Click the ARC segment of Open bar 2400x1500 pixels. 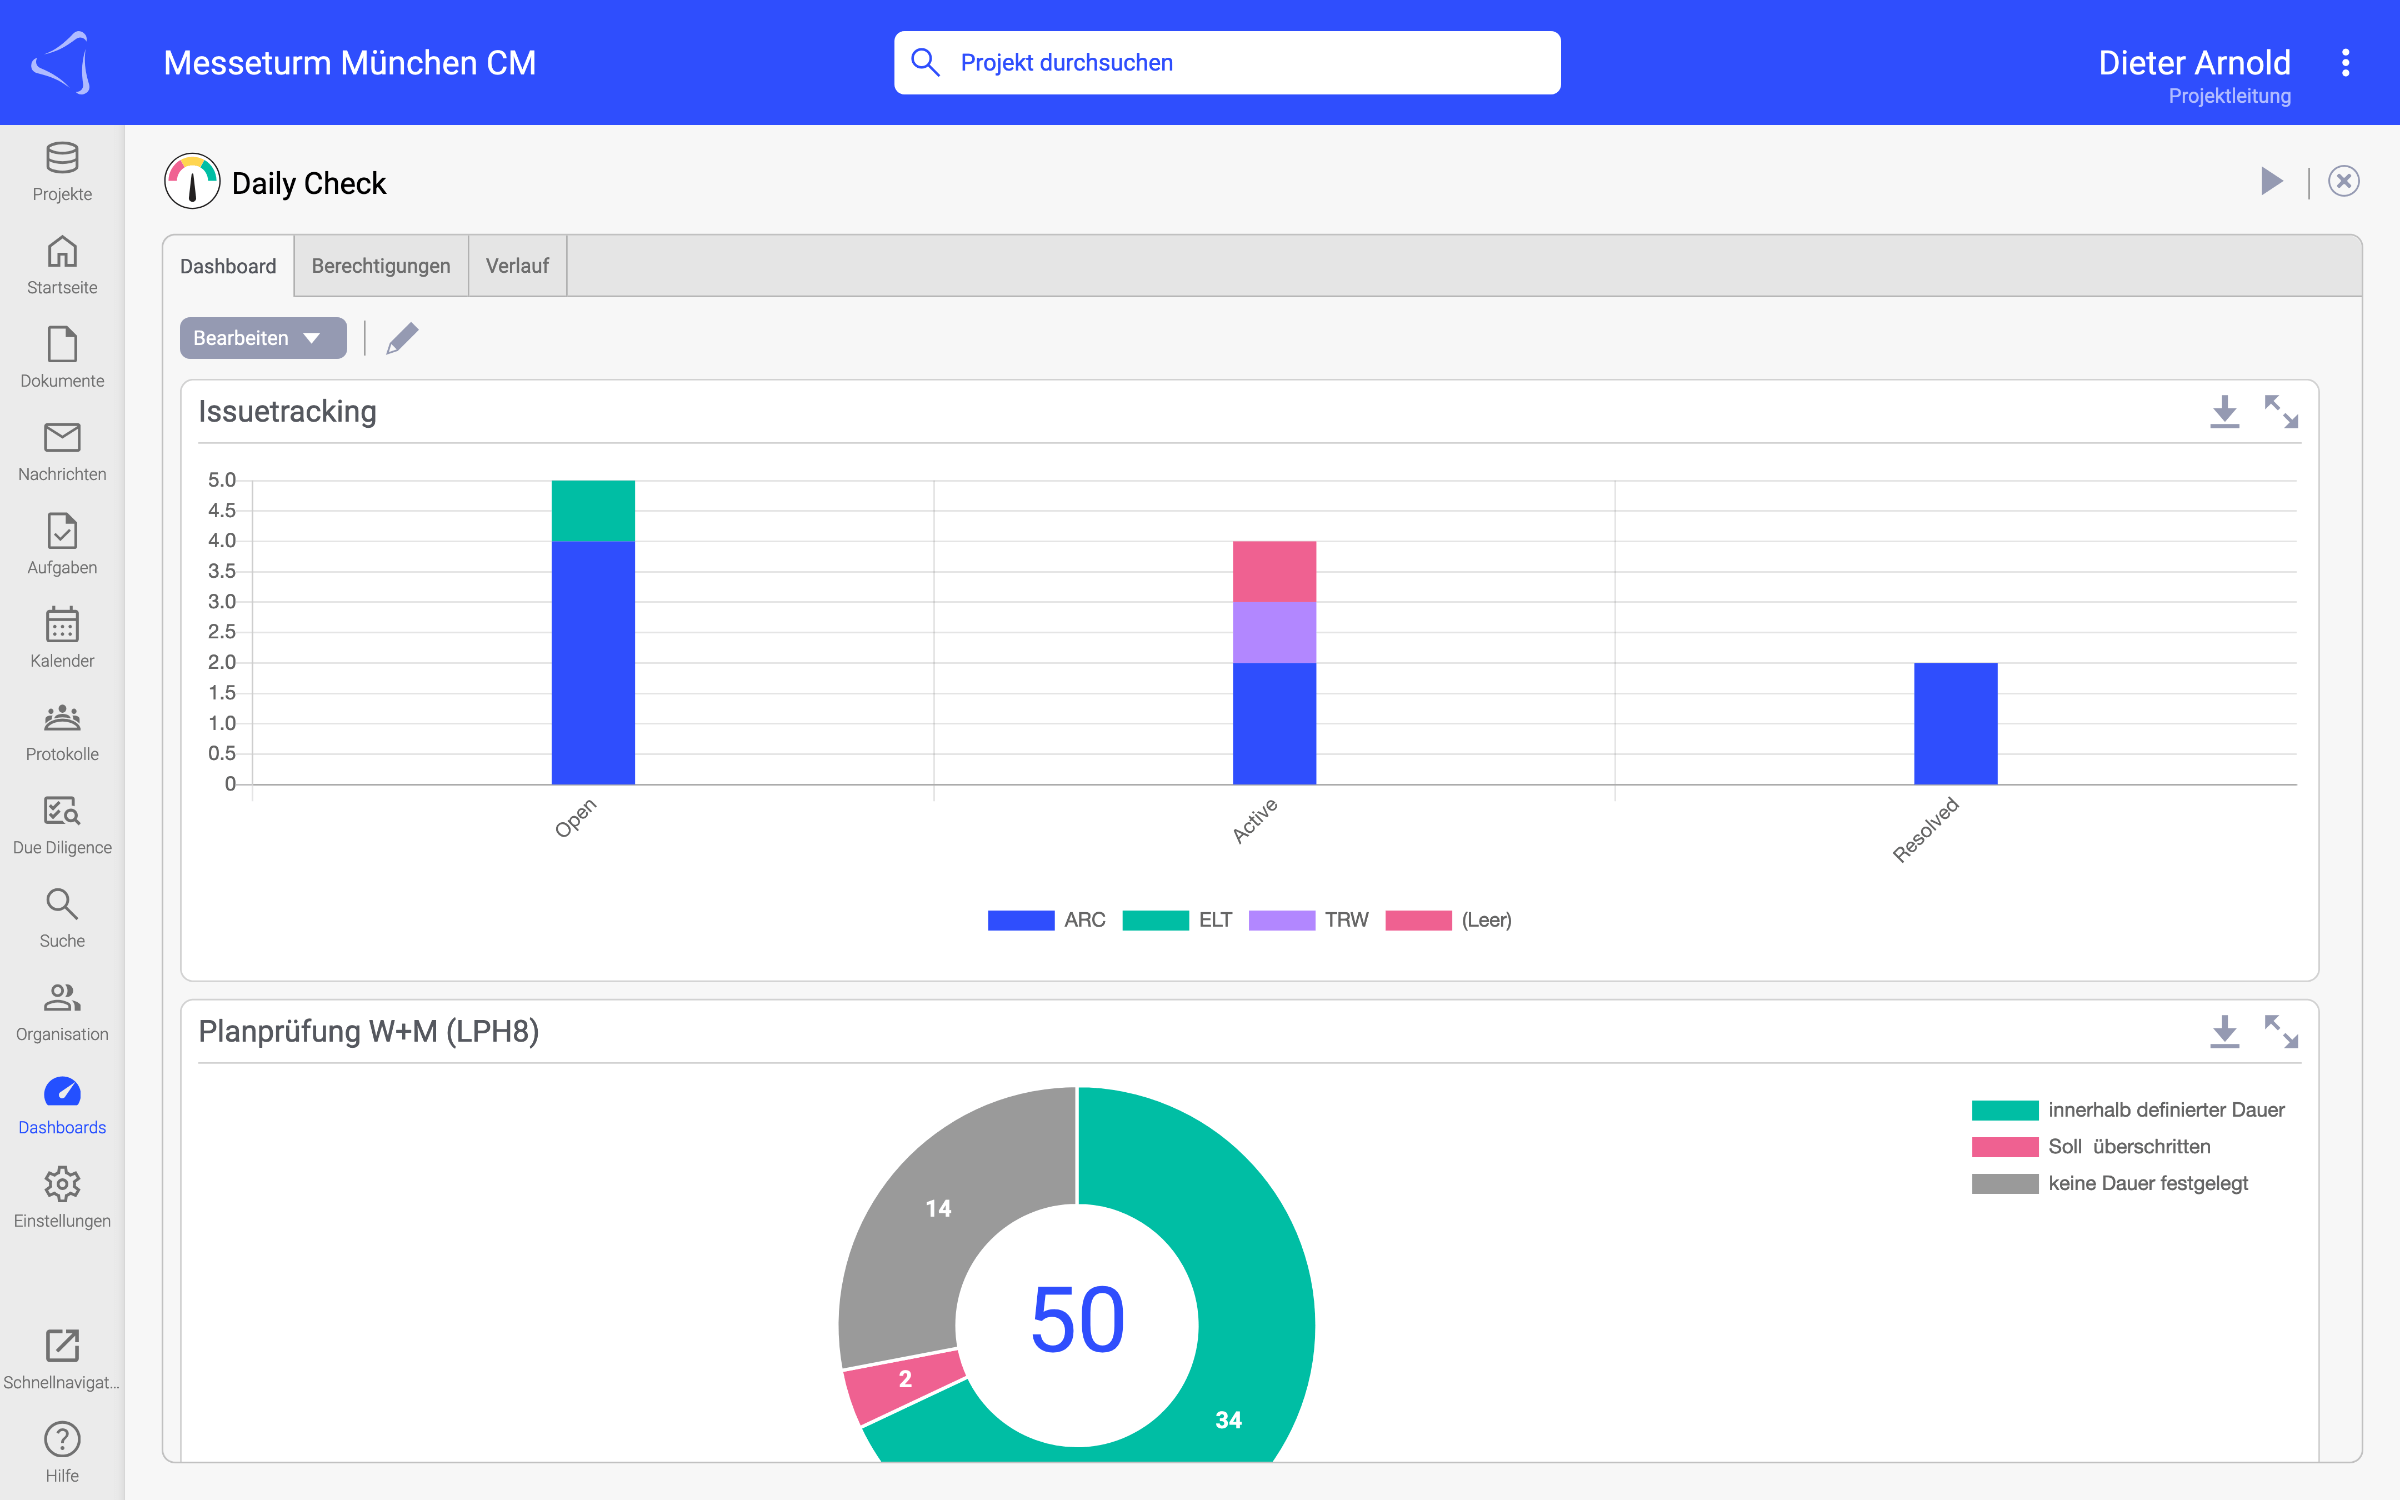click(x=593, y=663)
